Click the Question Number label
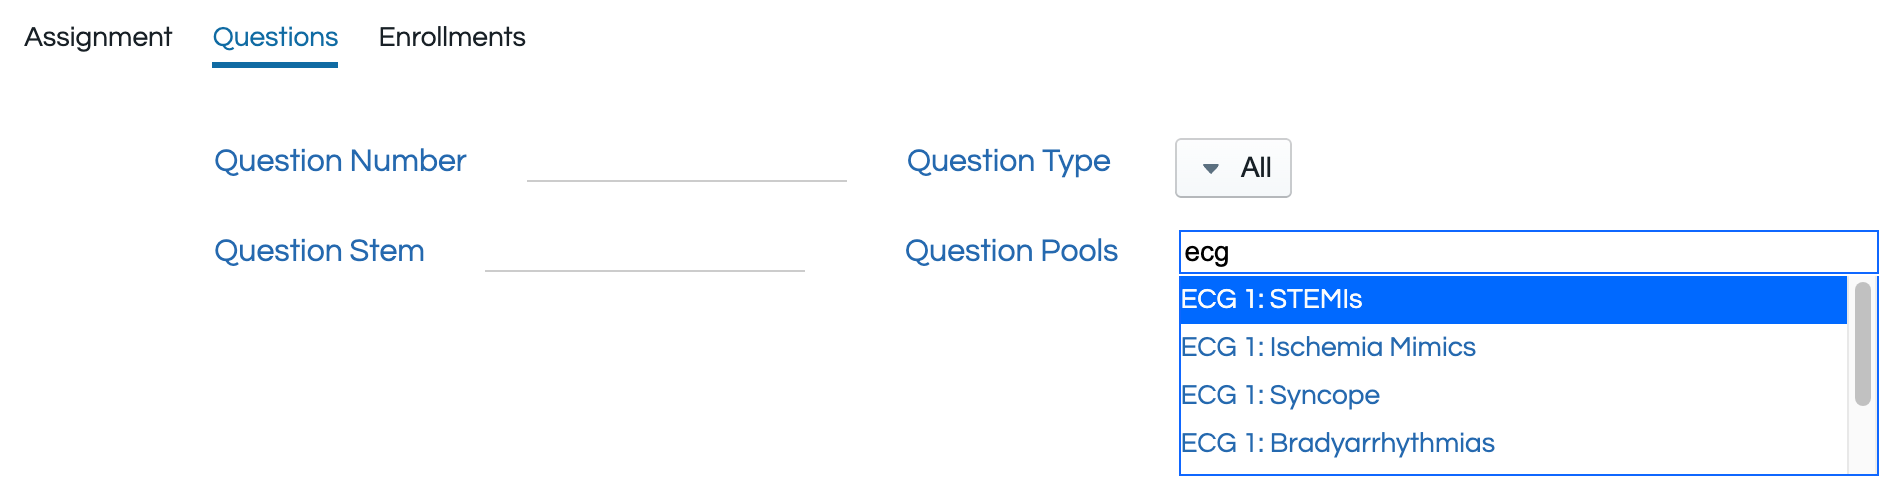The height and width of the screenshot is (504, 1902). pos(340,161)
